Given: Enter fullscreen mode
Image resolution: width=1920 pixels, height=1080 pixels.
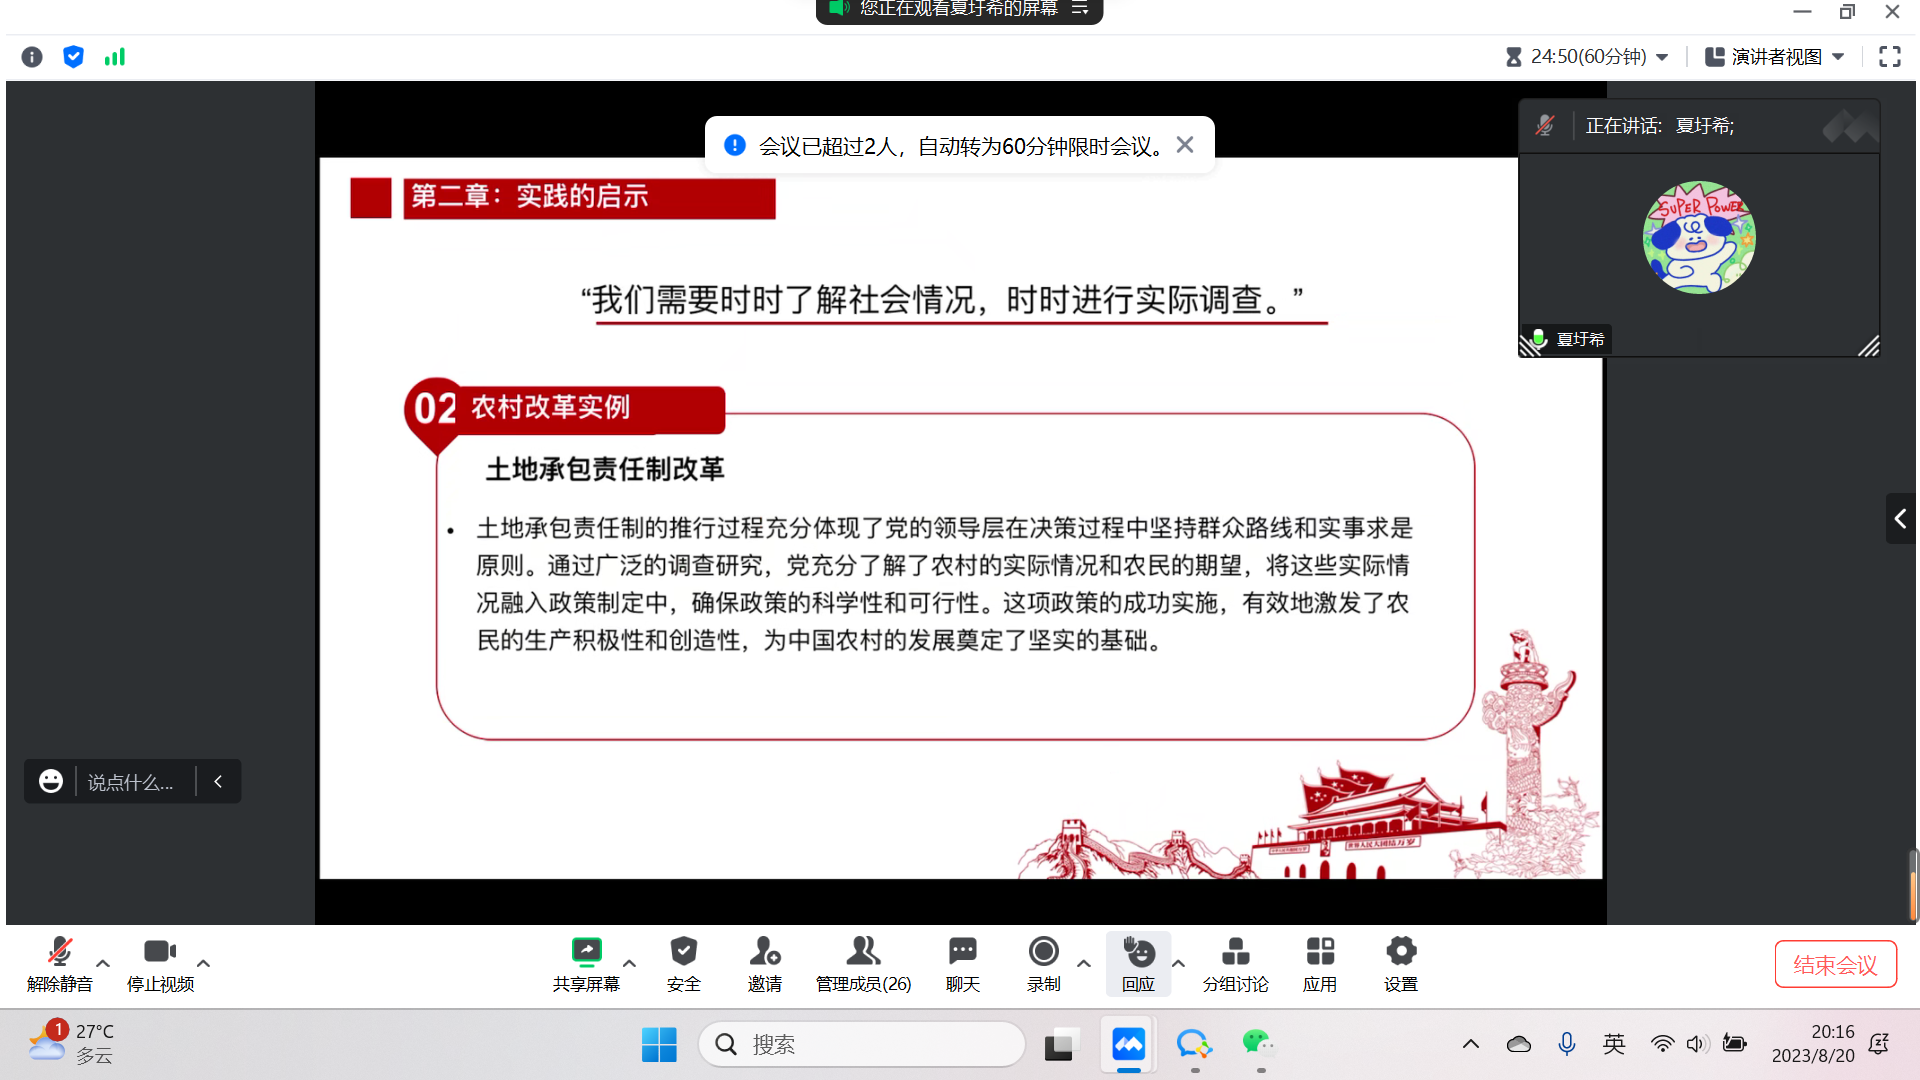Looking at the screenshot, I should pyautogui.click(x=1889, y=56).
